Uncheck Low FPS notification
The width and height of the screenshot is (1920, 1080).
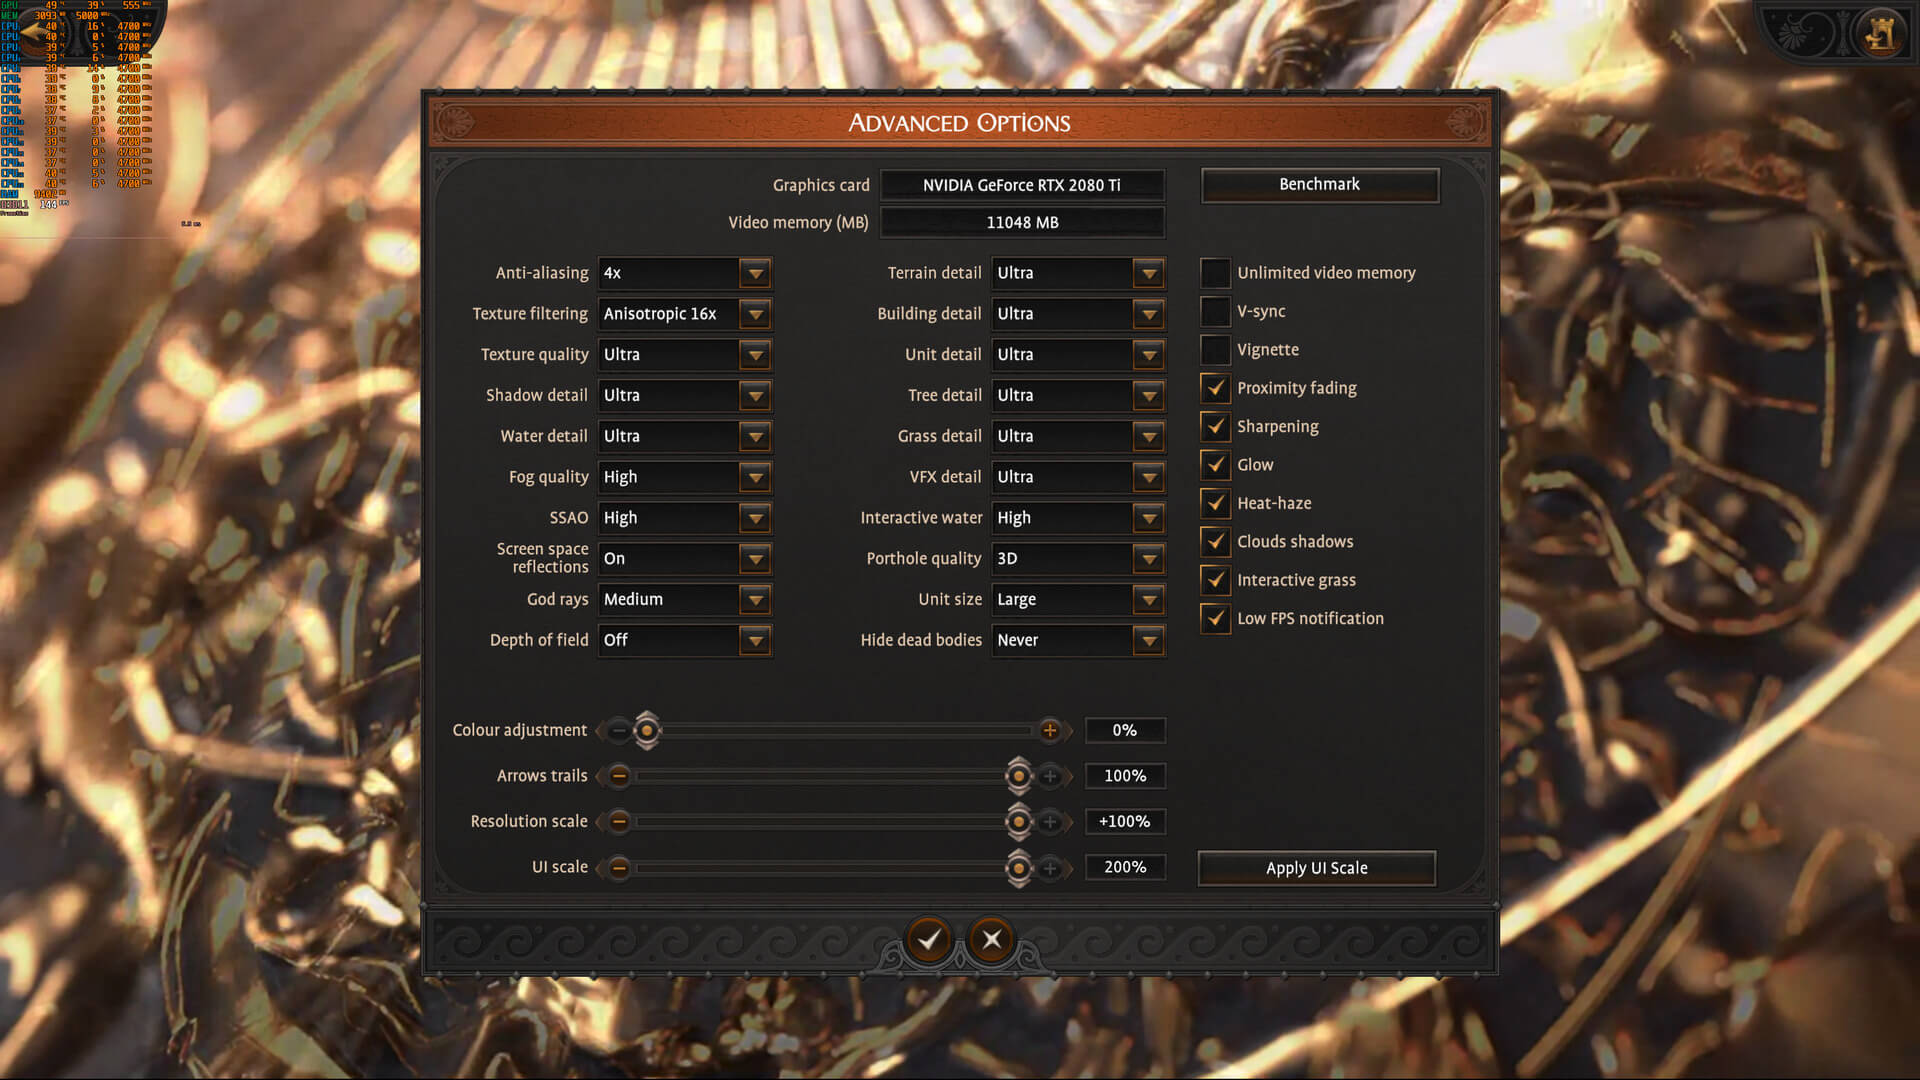point(1215,619)
